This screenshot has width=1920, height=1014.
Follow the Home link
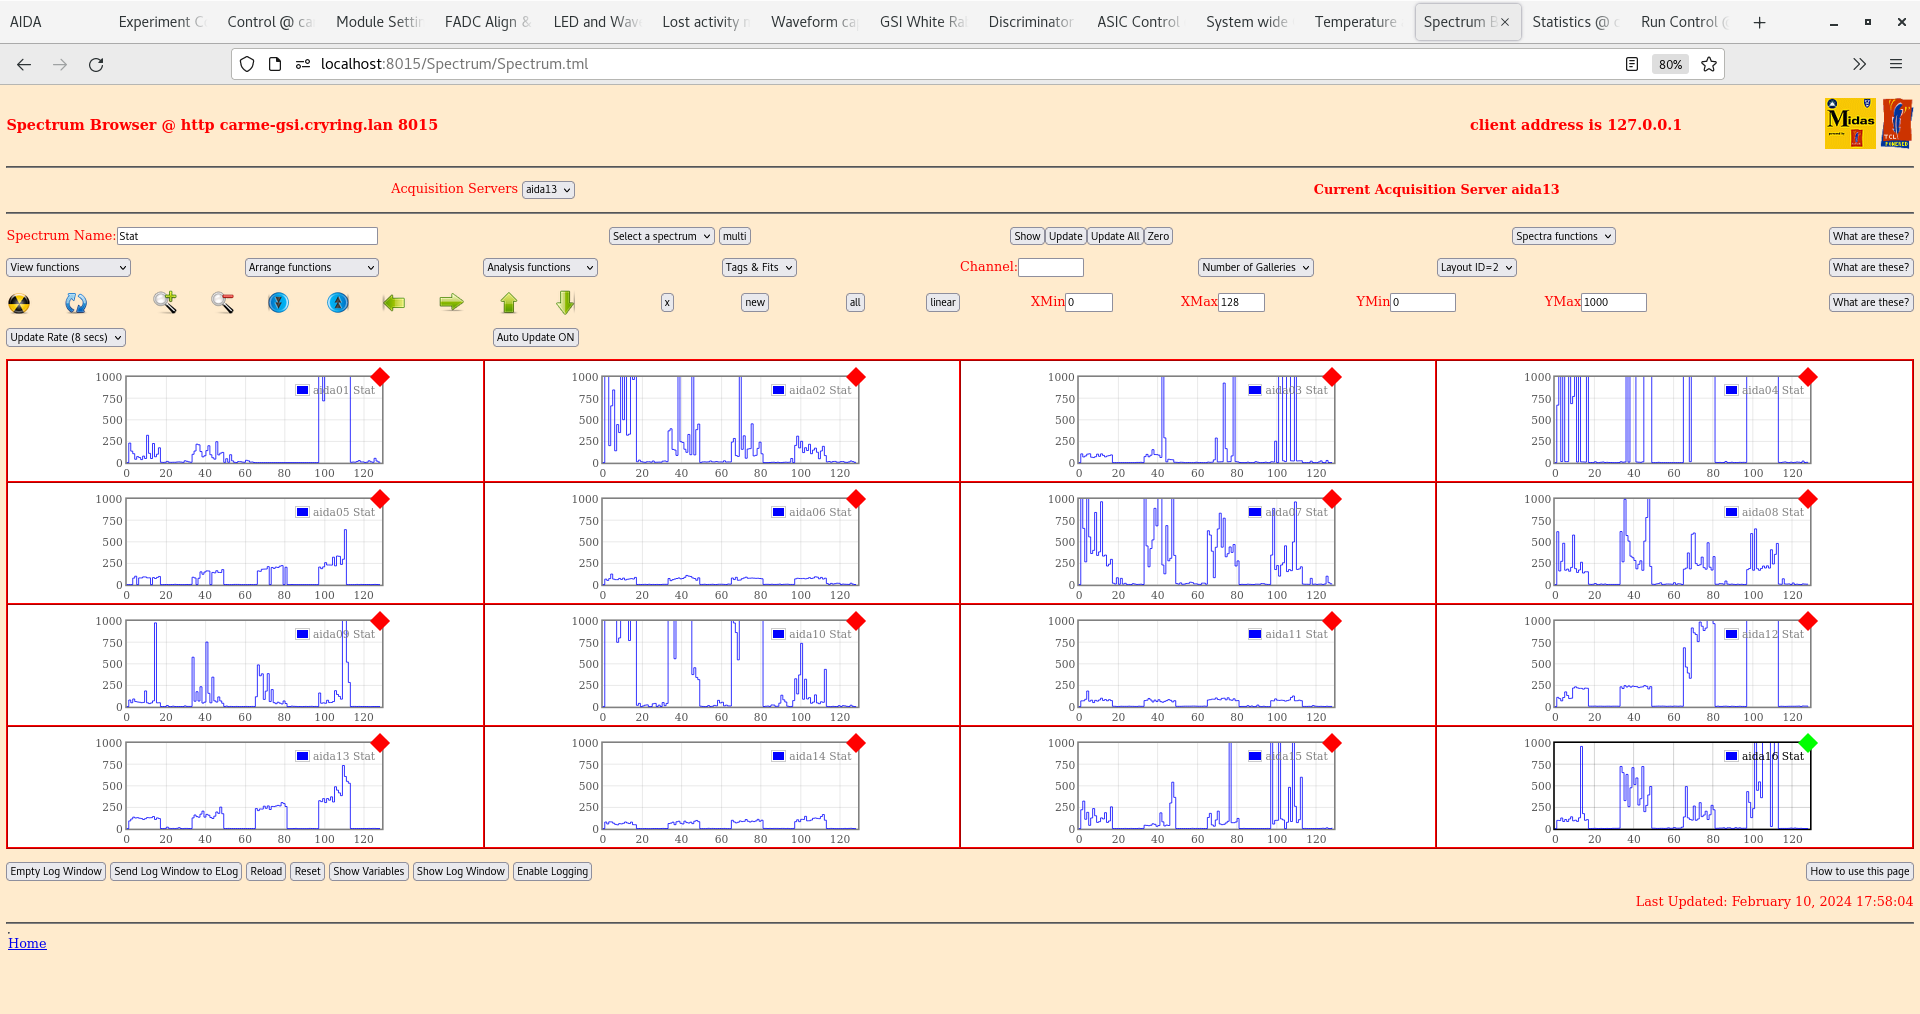click(27, 943)
